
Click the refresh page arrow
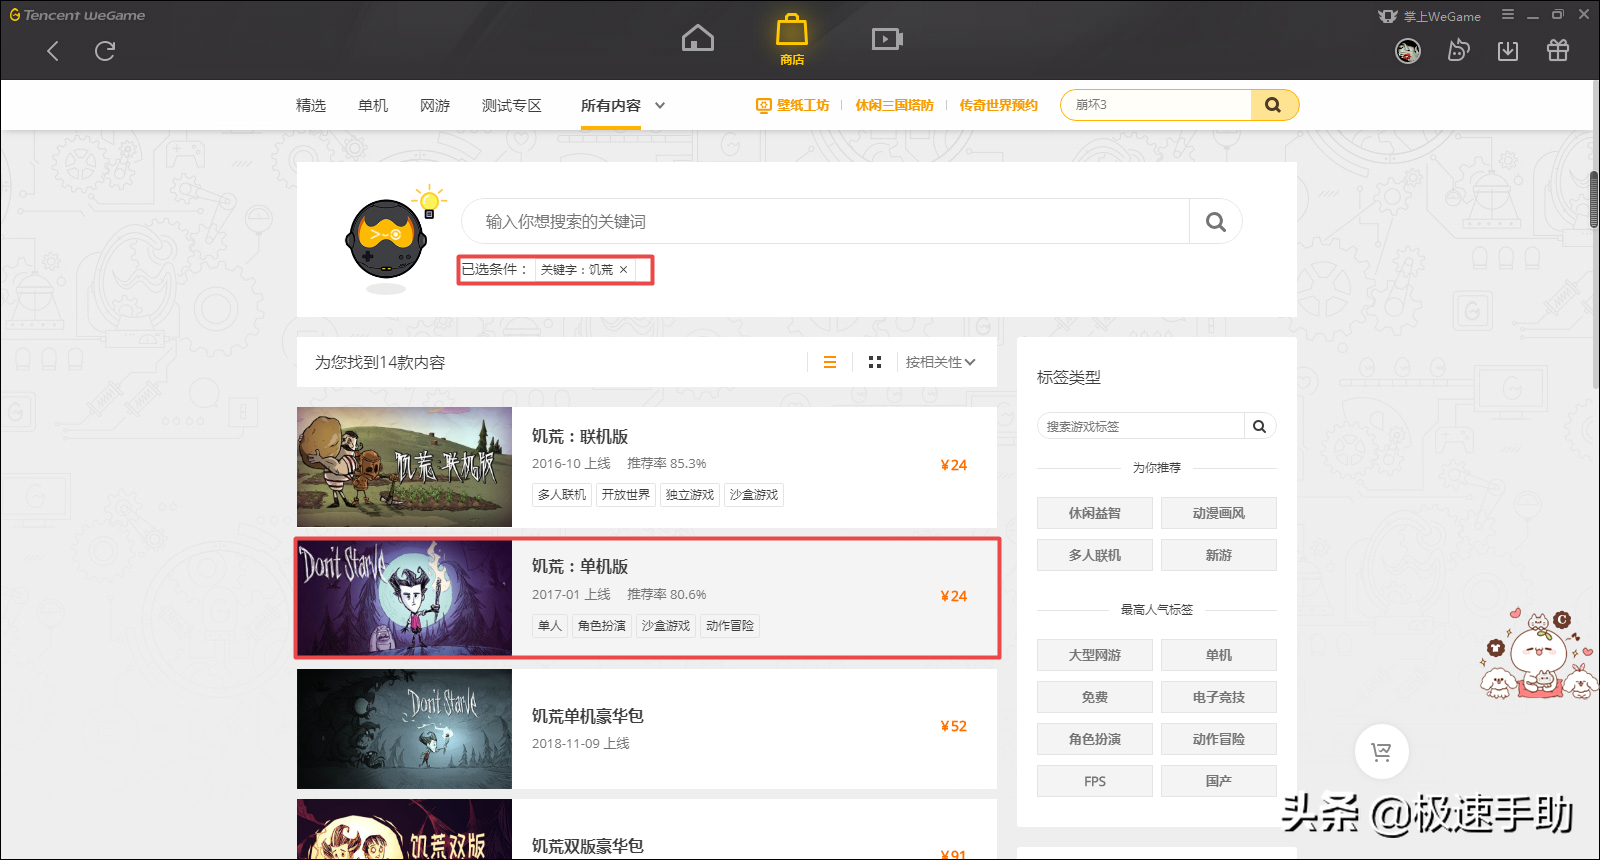click(105, 51)
